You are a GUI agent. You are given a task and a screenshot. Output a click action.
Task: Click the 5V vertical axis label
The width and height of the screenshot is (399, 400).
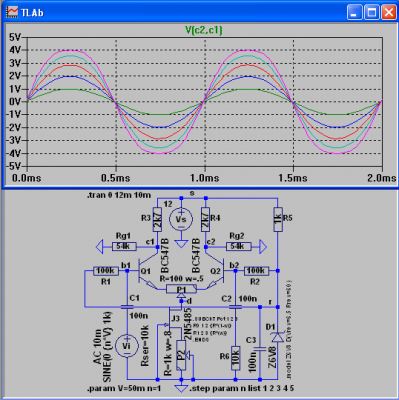[x=15, y=37]
